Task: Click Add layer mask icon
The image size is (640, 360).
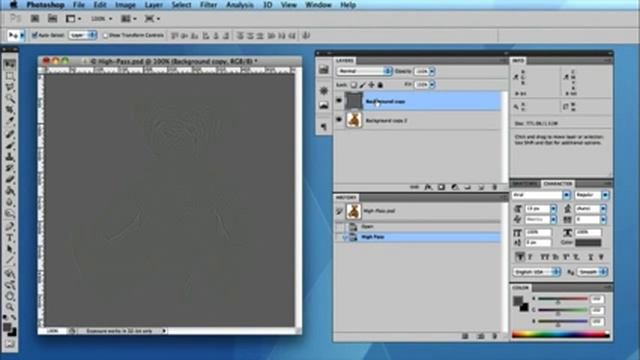Action: pyautogui.click(x=442, y=187)
